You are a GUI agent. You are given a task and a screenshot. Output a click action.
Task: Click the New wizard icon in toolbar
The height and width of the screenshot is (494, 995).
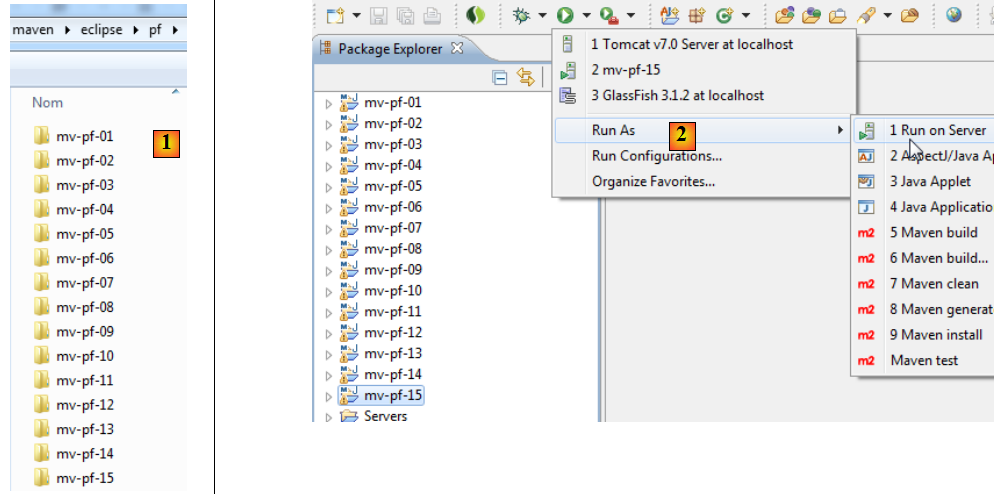point(335,15)
